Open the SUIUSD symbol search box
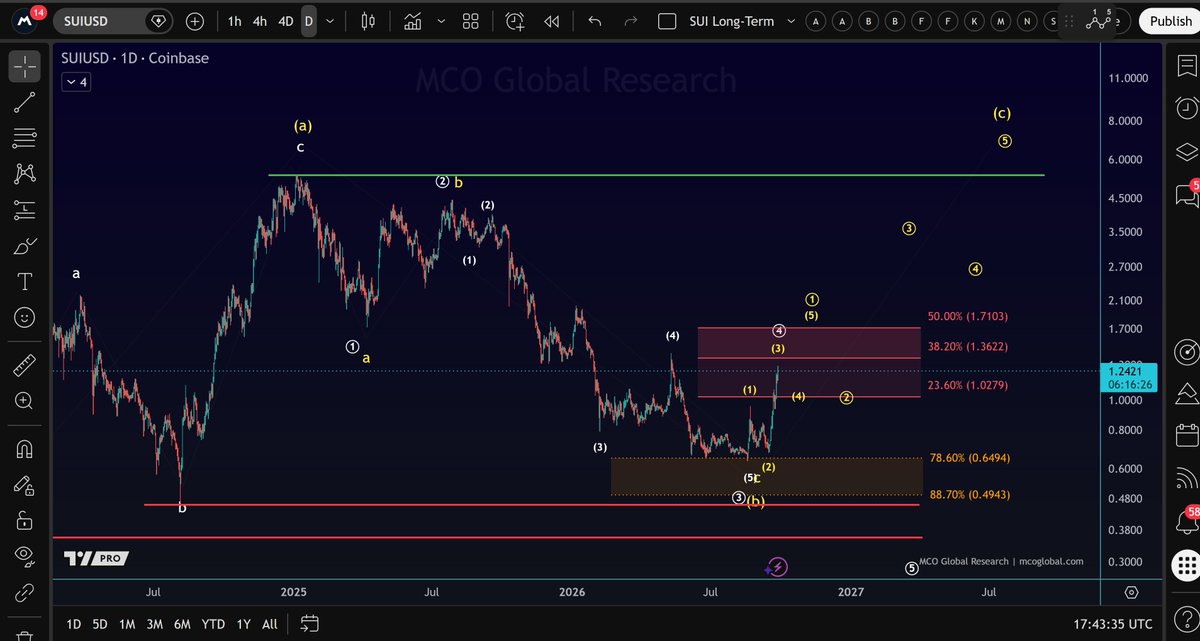This screenshot has width=1200, height=641. [113, 21]
